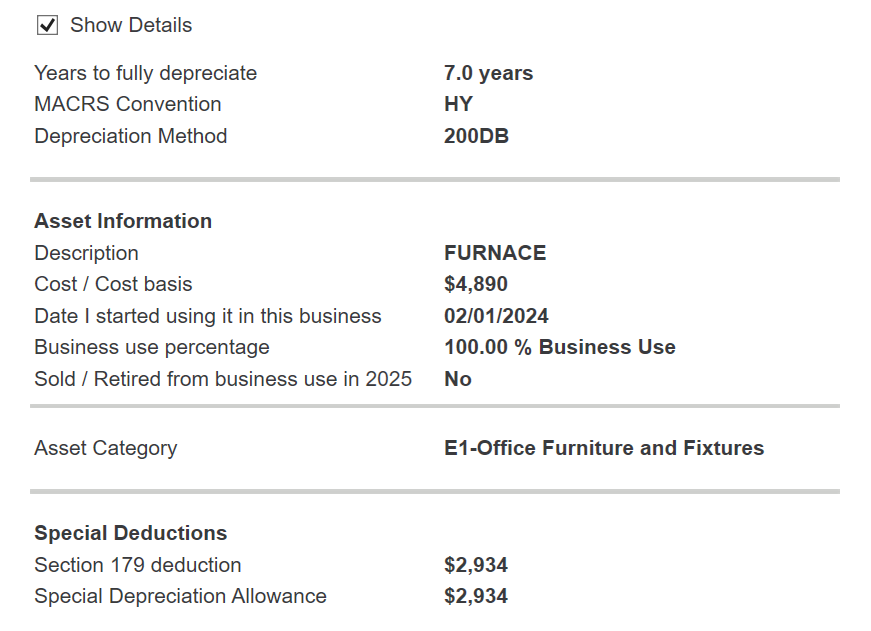This screenshot has width=871, height=631.
Task: Click 'Sold / Retired from business use in 2025'
Action: pos(223,379)
